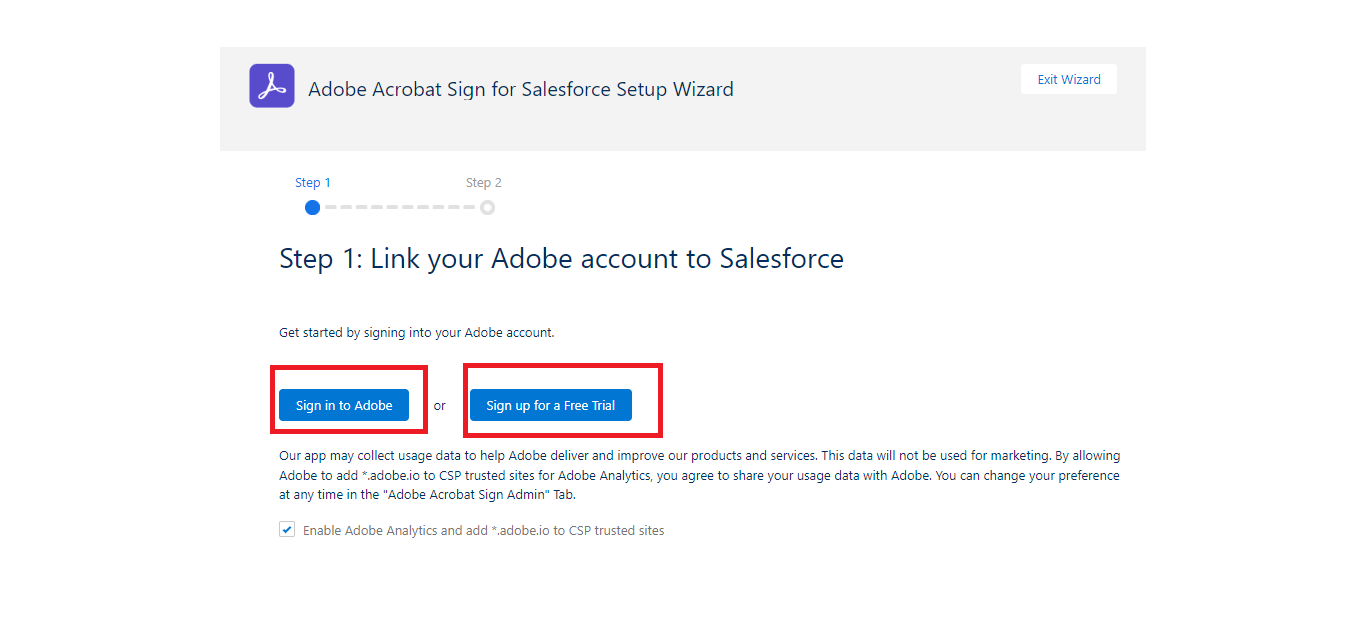The image size is (1364, 636).
Task: Exit the setup wizard
Action: pos(1068,80)
